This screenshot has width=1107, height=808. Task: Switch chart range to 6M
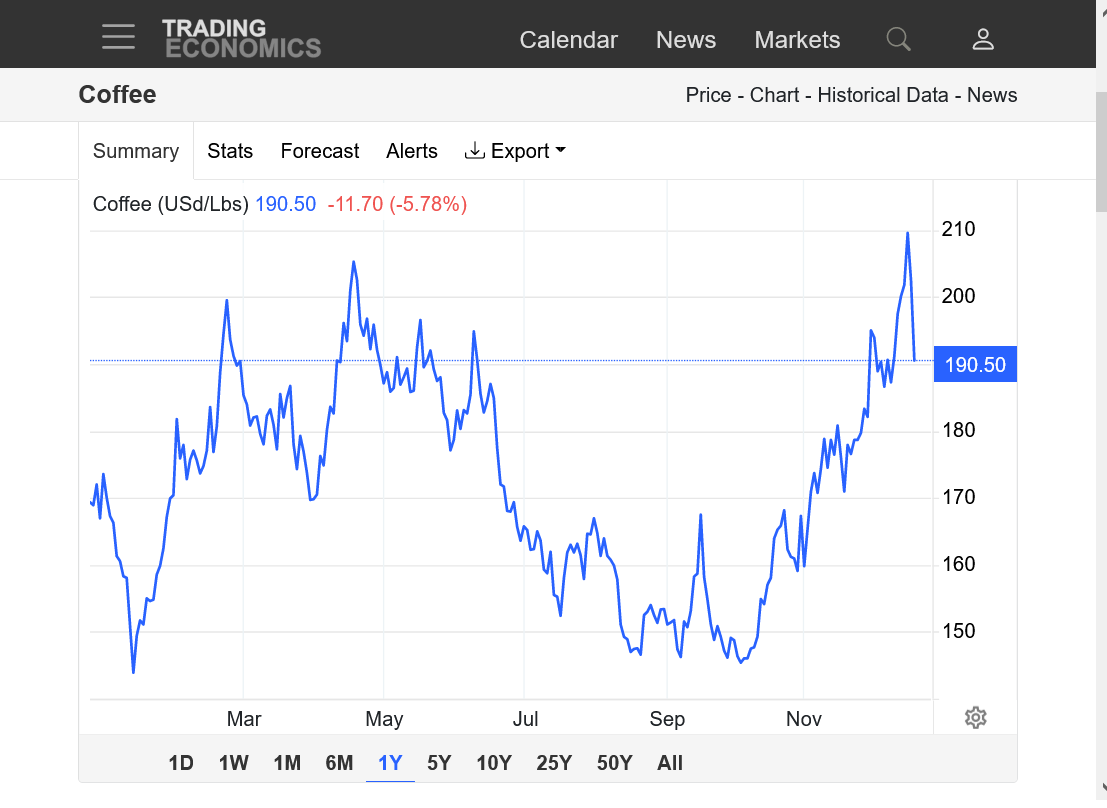339,763
